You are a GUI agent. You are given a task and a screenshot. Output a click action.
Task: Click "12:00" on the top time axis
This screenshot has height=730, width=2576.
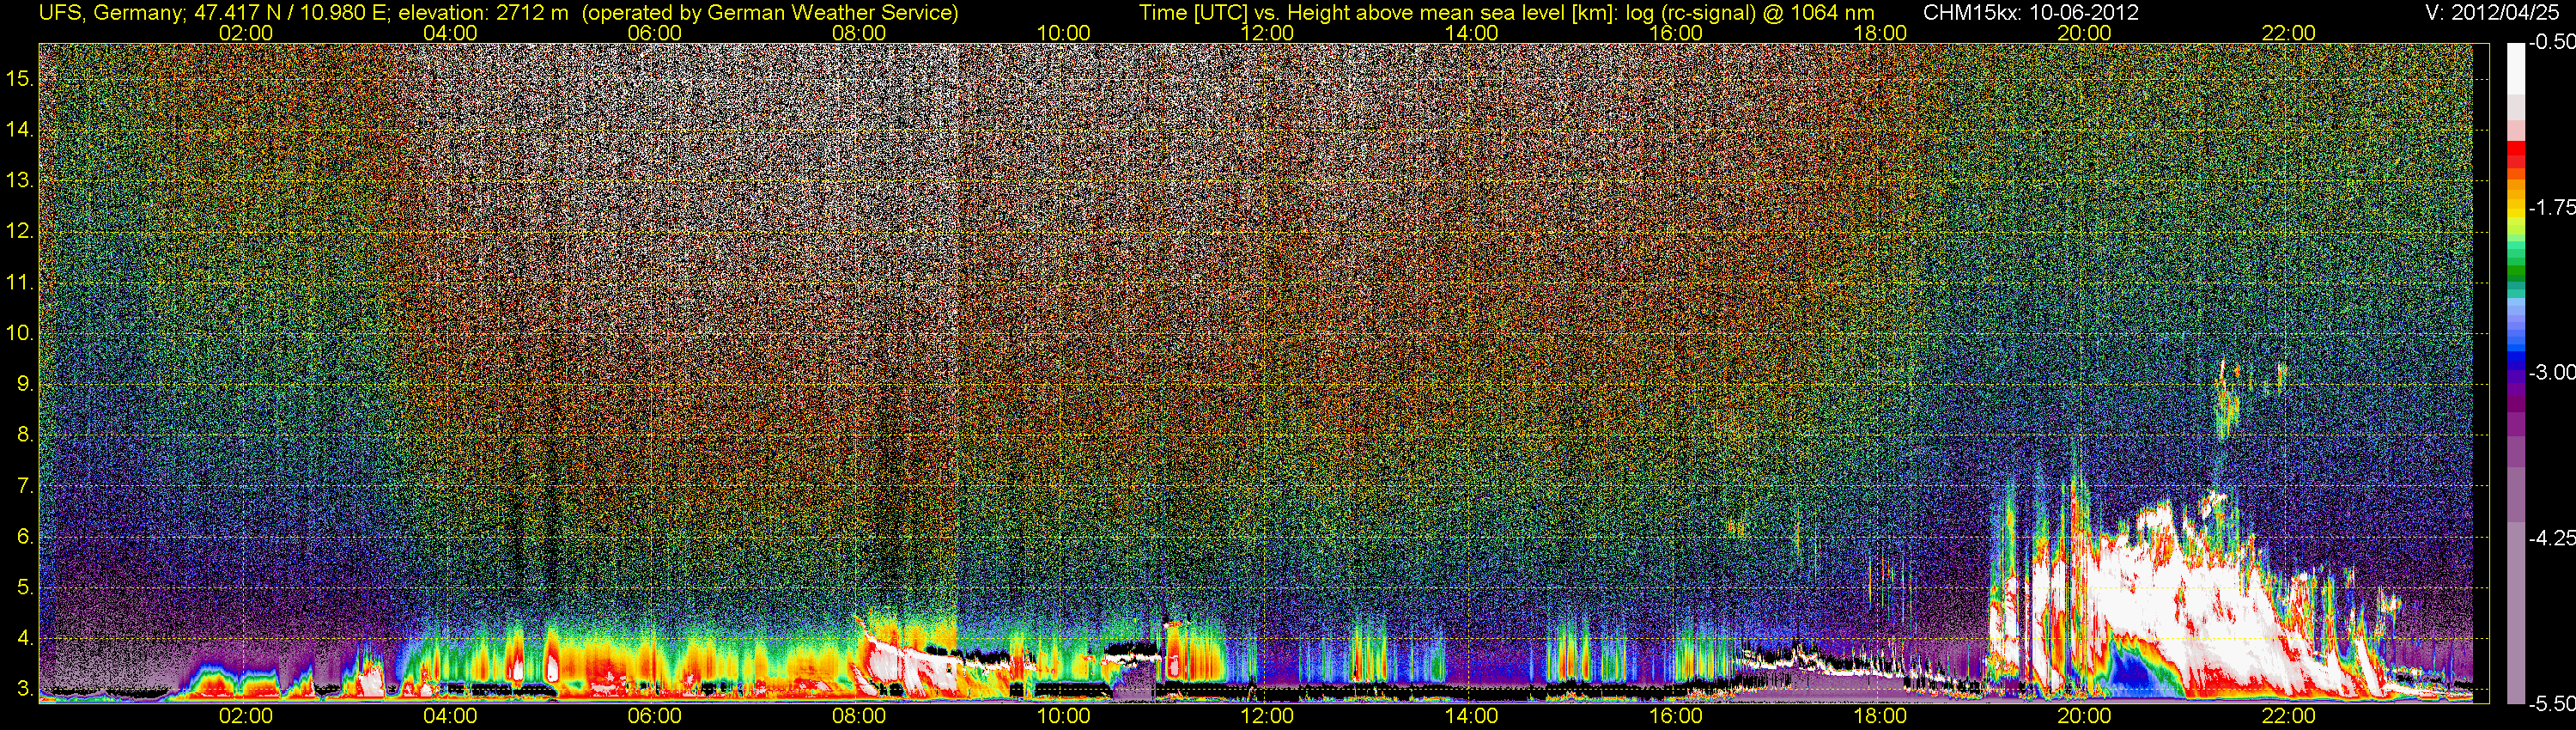[1267, 33]
